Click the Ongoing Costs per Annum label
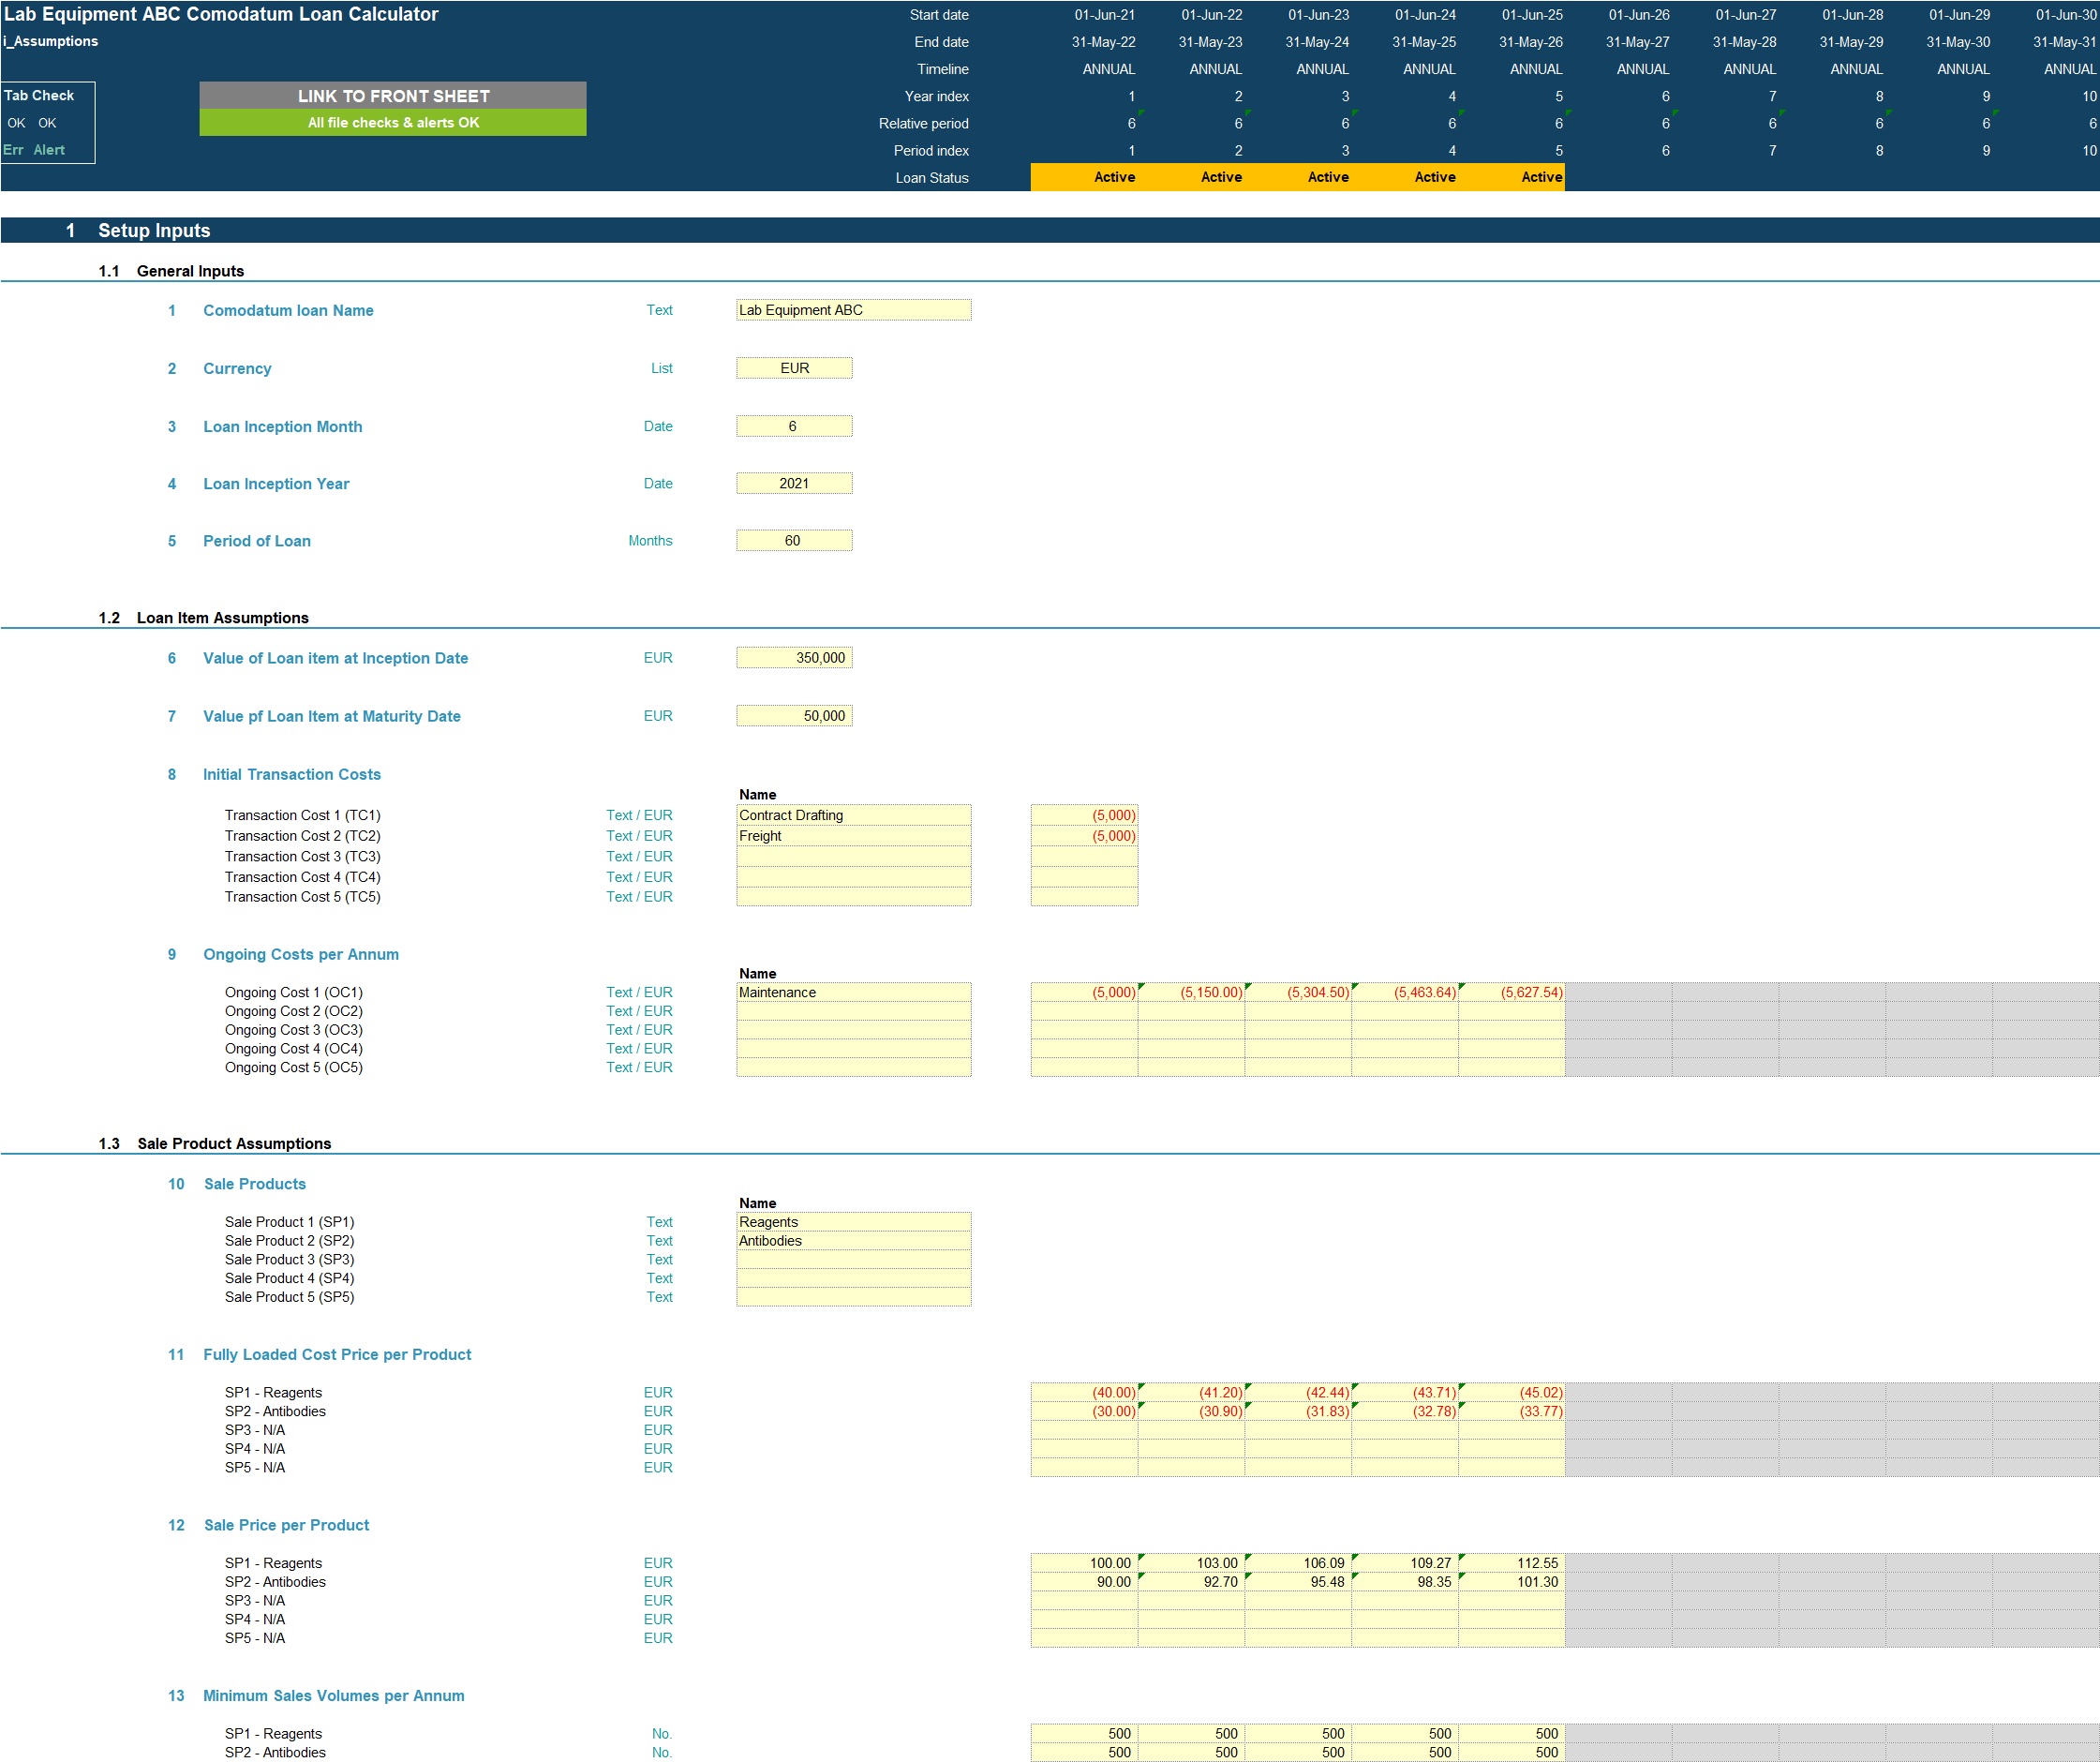Viewport: 2100px width, 1762px height. [x=301, y=955]
